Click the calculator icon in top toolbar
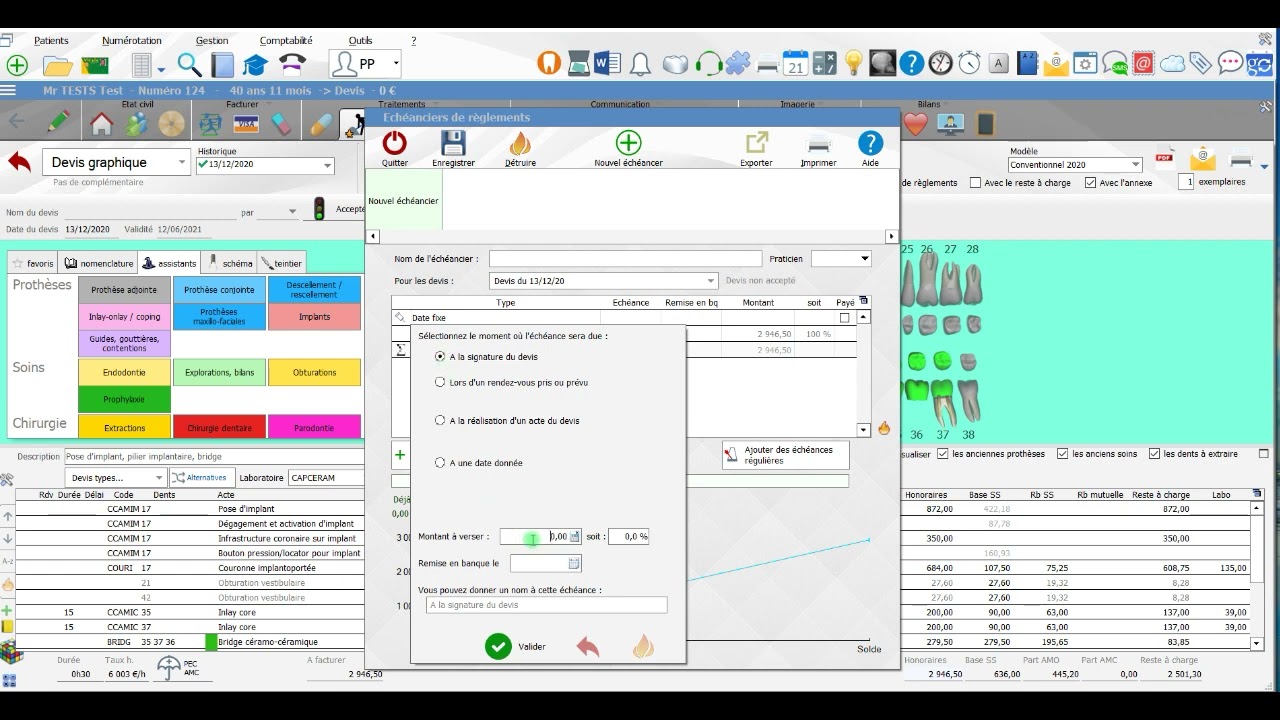Image resolution: width=1280 pixels, height=720 pixels. (x=825, y=63)
